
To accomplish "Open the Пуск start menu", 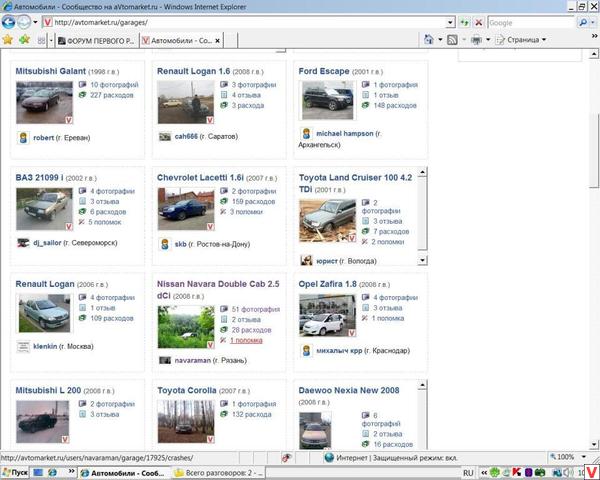I will [15, 473].
